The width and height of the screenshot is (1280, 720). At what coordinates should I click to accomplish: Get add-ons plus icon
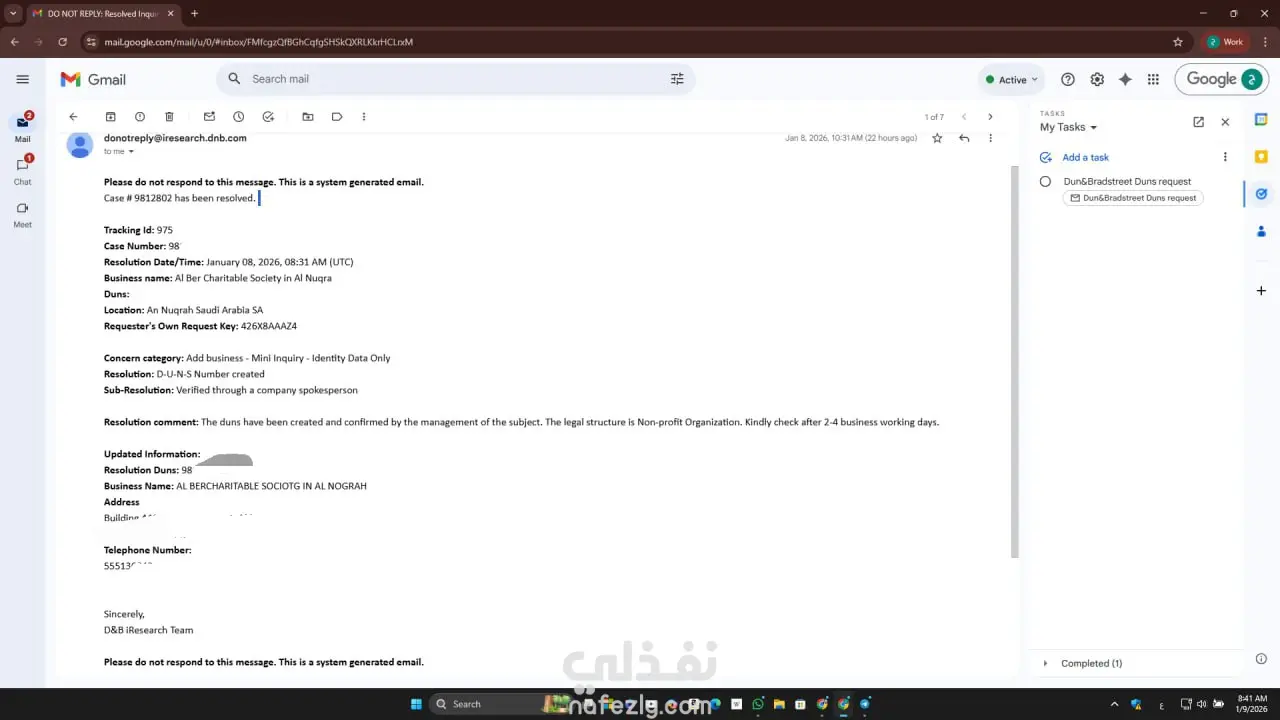(1261, 291)
